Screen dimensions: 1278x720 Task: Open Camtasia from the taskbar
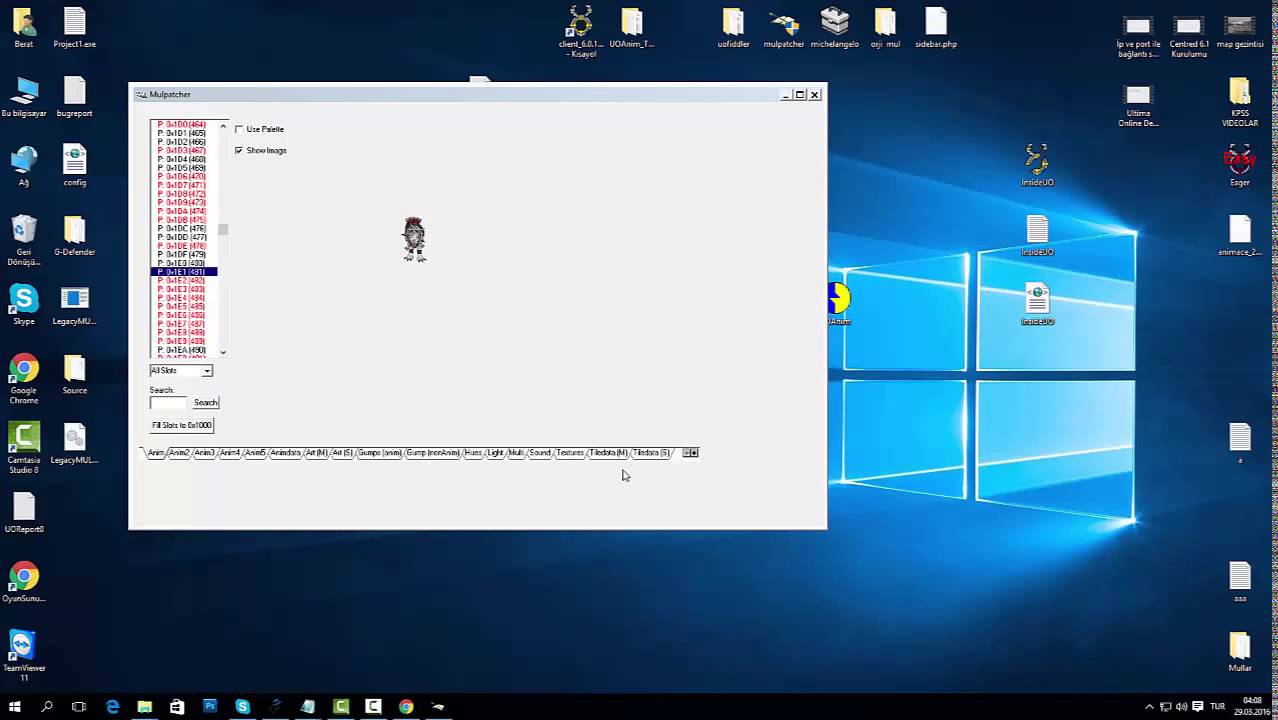point(341,706)
